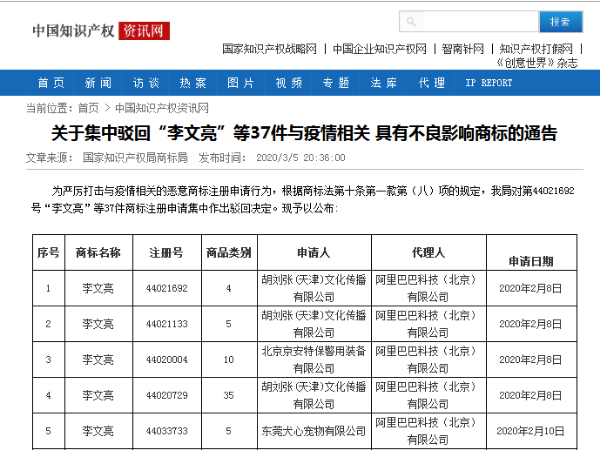Click registration number 44021692
Image resolution: width=600 pixels, height=450 pixels.
coord(167,288)
